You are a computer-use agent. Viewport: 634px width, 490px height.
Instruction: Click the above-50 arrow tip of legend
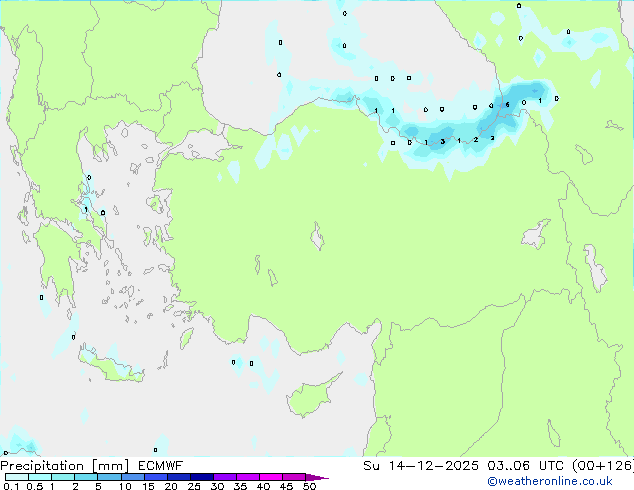tap(317, 477)
